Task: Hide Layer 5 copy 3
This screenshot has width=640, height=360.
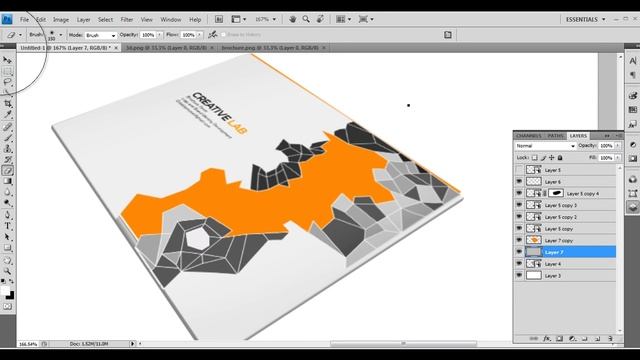Action: pyautogui.click(x=519, y=205)
